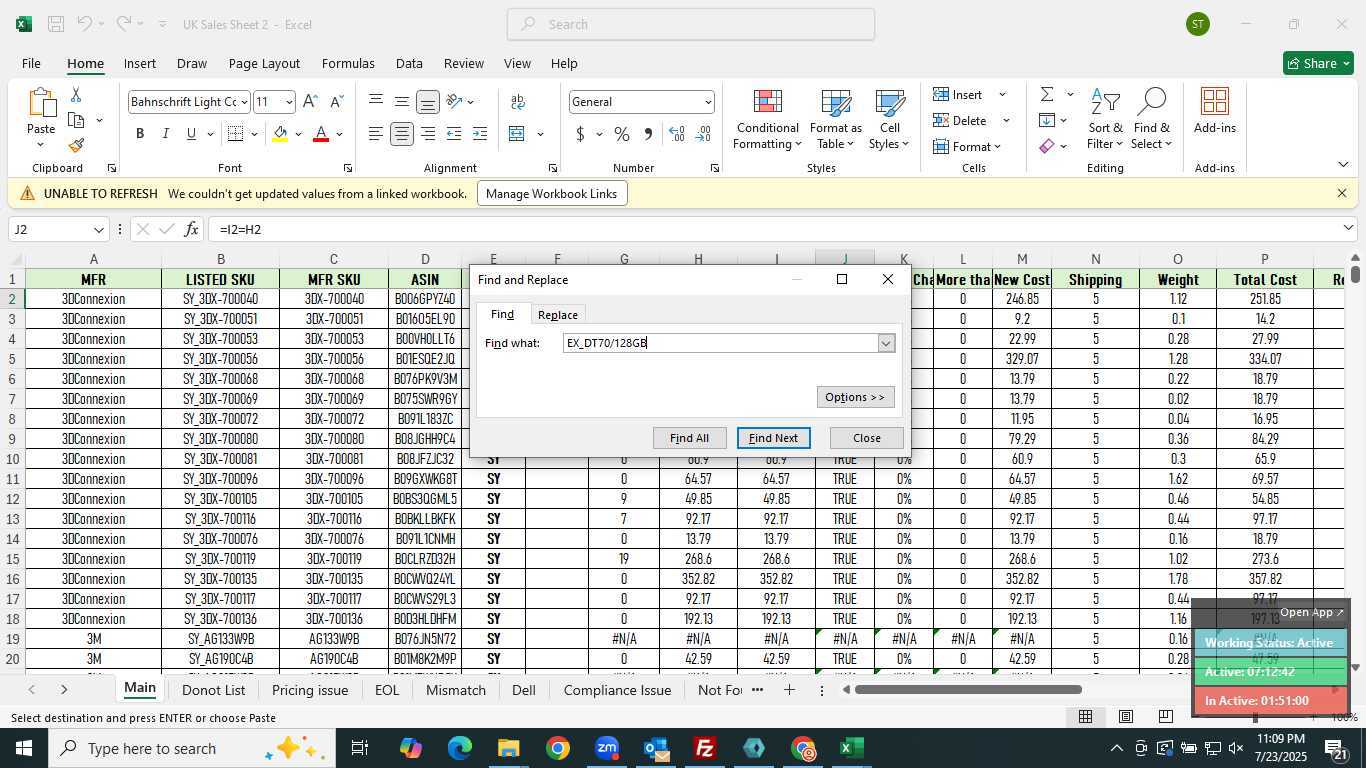1366x768 pixels.
Task: Click Wrap Text icon
Action: point(518,102)
